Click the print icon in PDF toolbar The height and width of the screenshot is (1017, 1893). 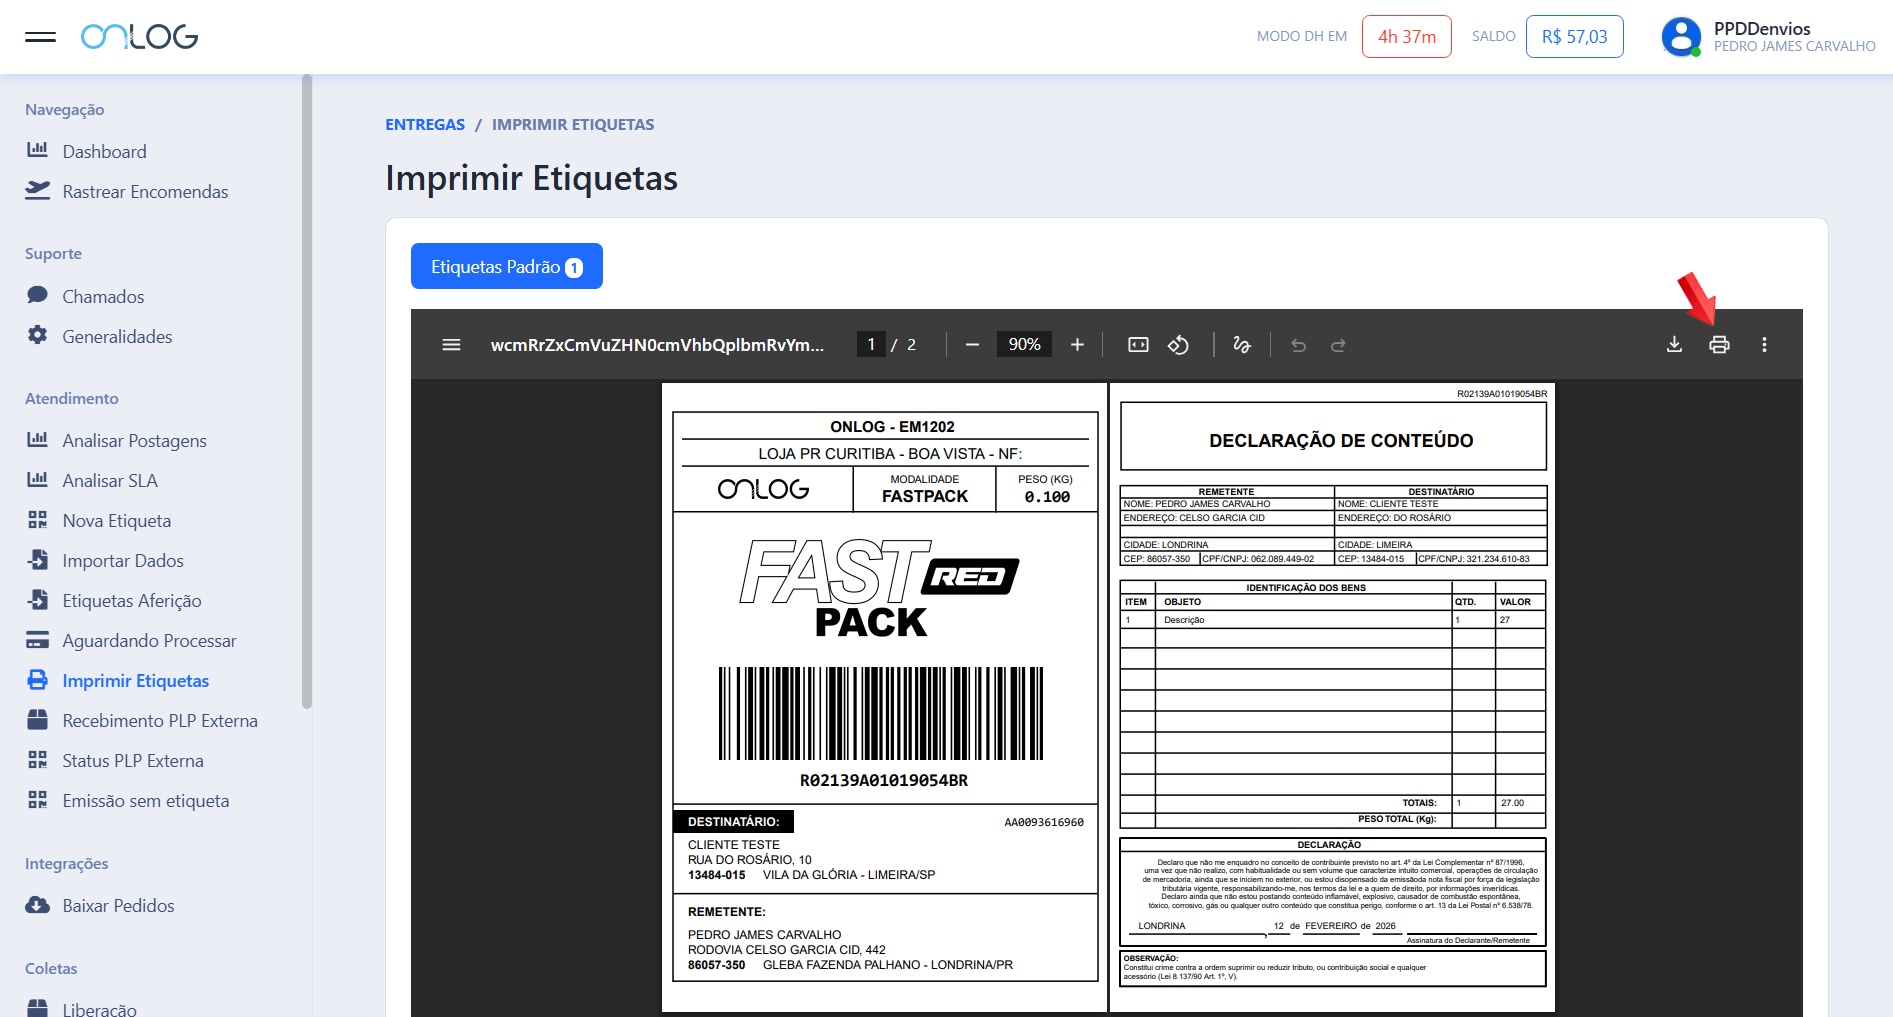tap(1719, 345)
